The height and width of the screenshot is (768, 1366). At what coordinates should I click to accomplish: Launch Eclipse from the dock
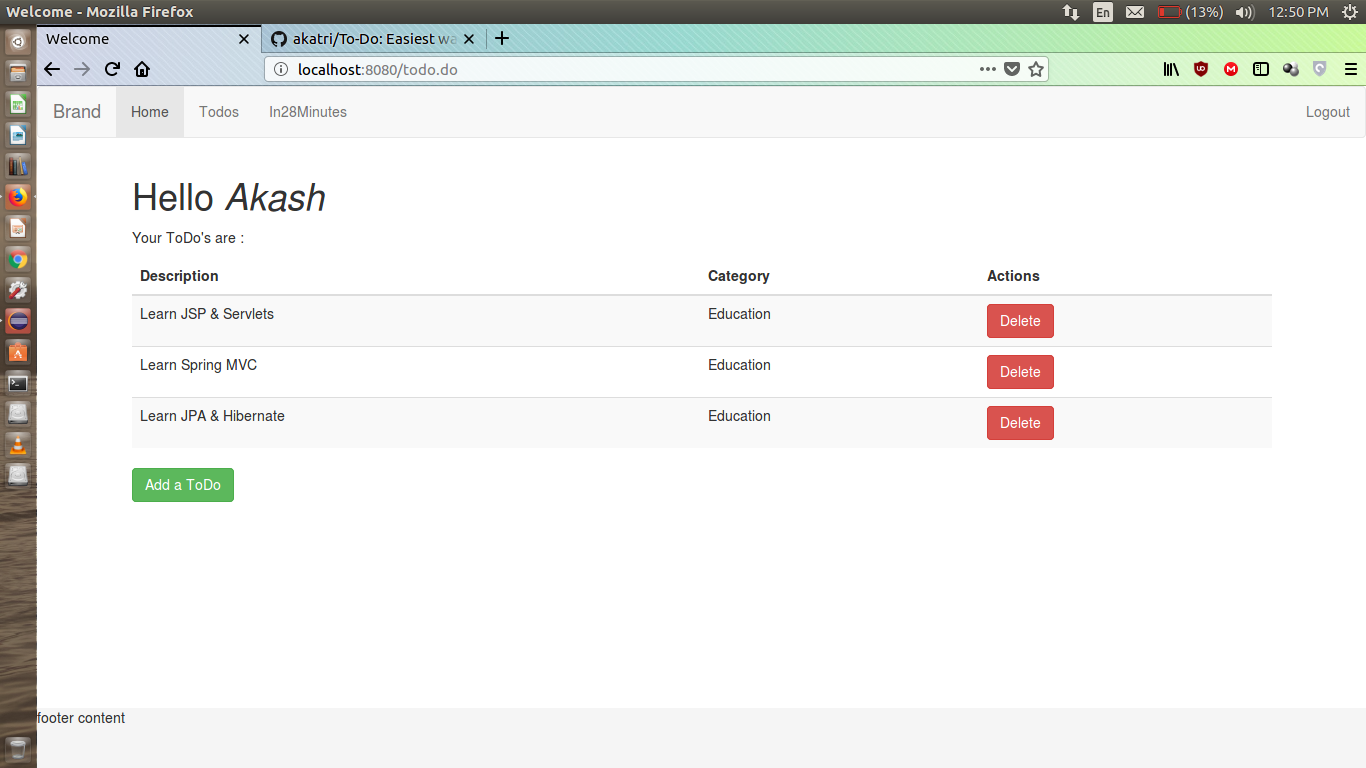(x=18, y=321)
